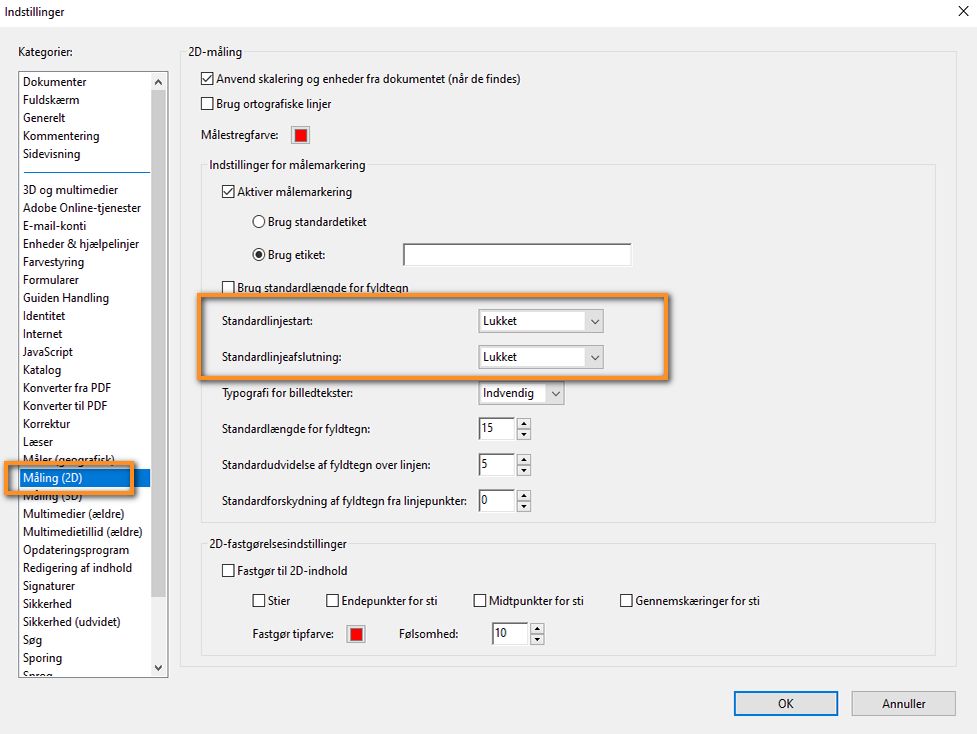The height and width of the screenshot is (734, 977).
Task: Check Gennemskæringer for sti checkbox
Action: pyautogui.click(x=626, y=601)
